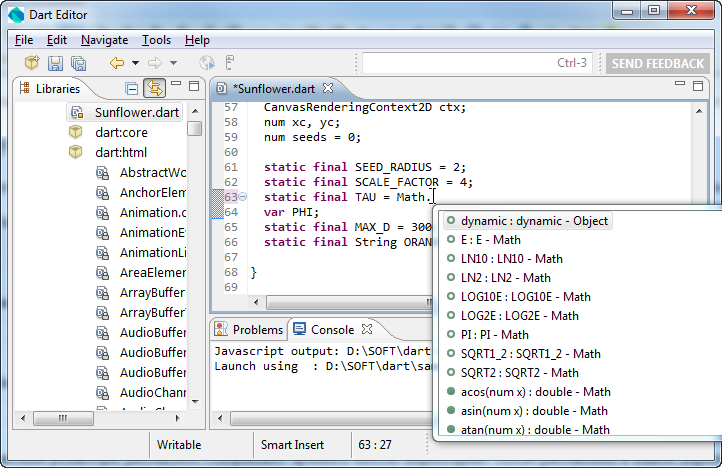Screen dimensions: 722x468
Task: Click the Libraries scrollbar down arrow
Action: tap(195, 402)
